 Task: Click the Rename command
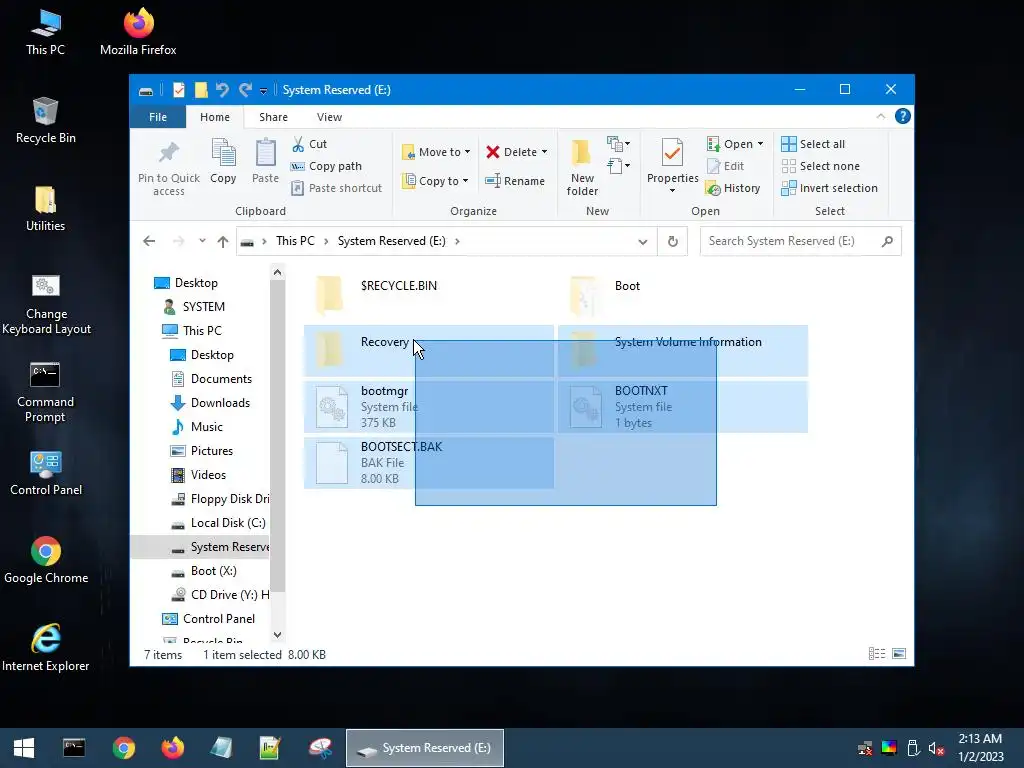coord(515,181)
